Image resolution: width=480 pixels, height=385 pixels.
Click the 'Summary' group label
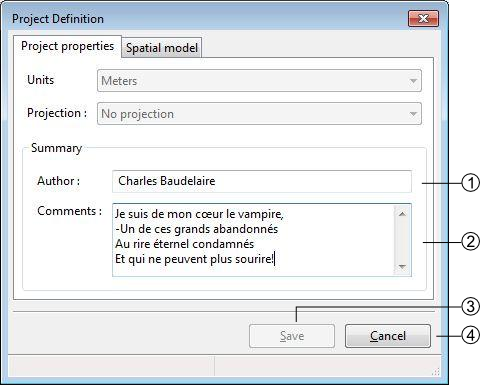pos(56,148)
